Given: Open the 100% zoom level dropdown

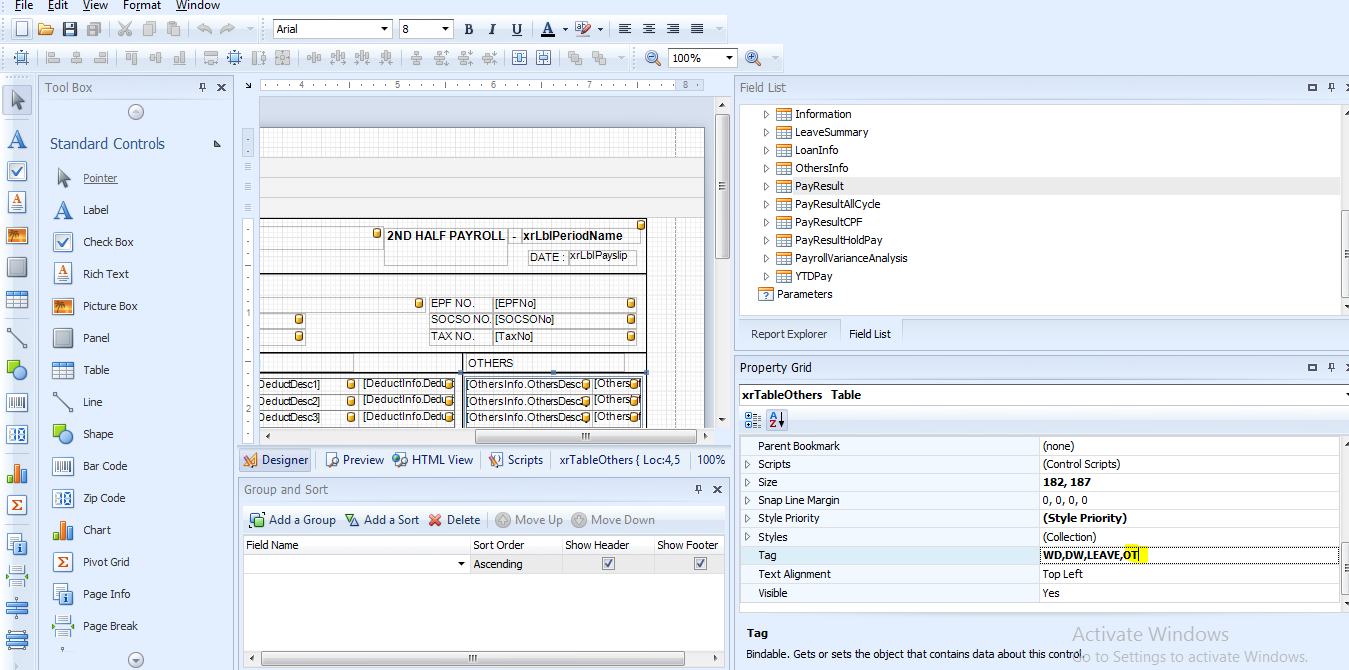Looking at the screenshot, I should pos(727,58).
